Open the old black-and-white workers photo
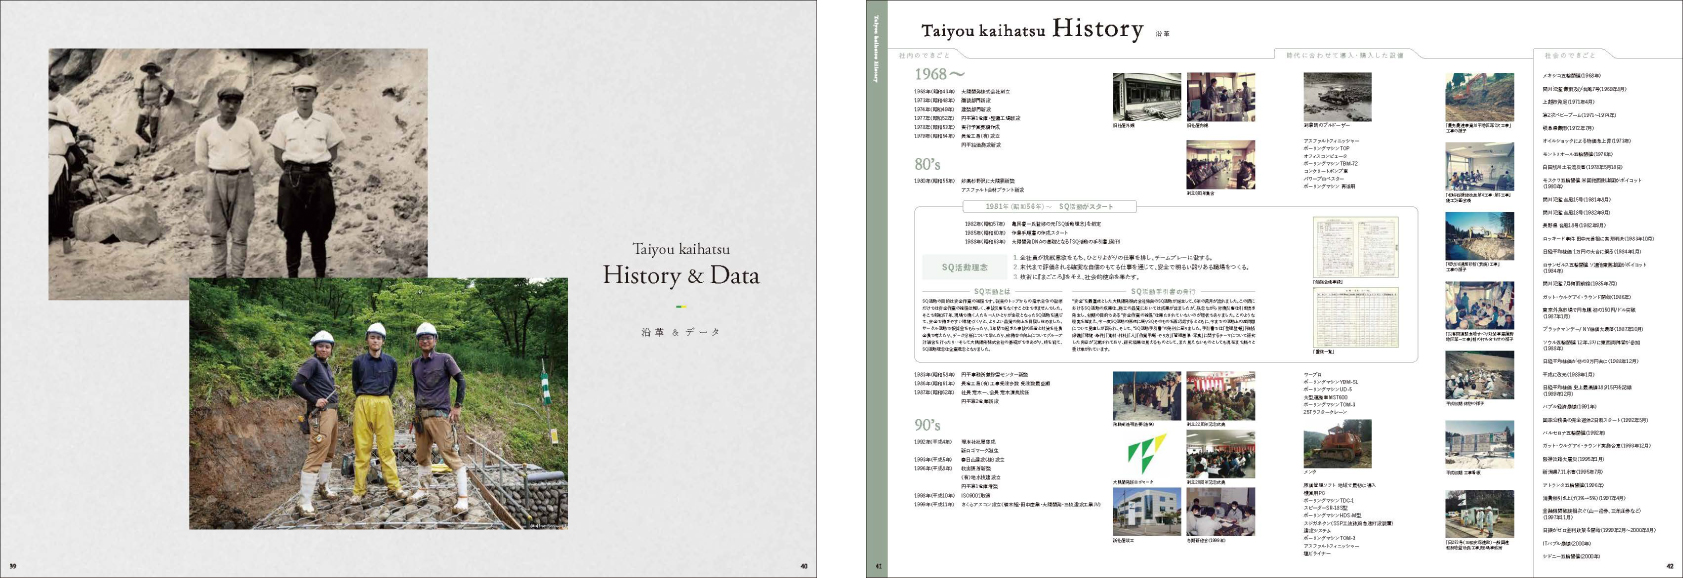This screenshot has width=1684, height=578. pyautogui.click(x=237, y=160)
